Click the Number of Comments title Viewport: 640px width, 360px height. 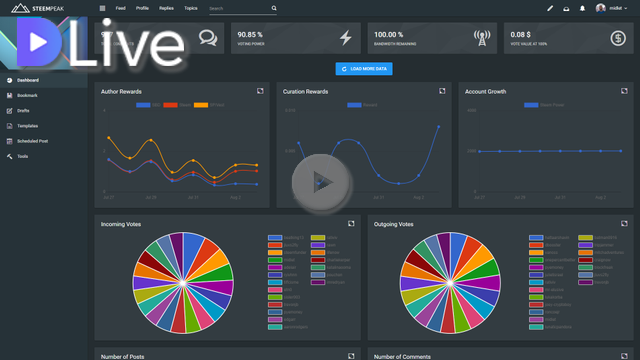pos(402,357)
